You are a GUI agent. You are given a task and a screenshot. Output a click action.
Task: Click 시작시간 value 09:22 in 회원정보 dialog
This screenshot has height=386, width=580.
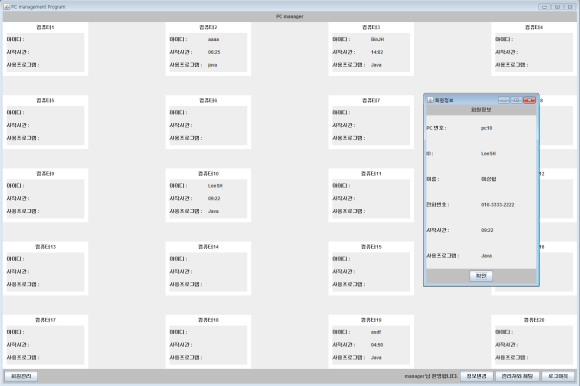click(487, 230)
